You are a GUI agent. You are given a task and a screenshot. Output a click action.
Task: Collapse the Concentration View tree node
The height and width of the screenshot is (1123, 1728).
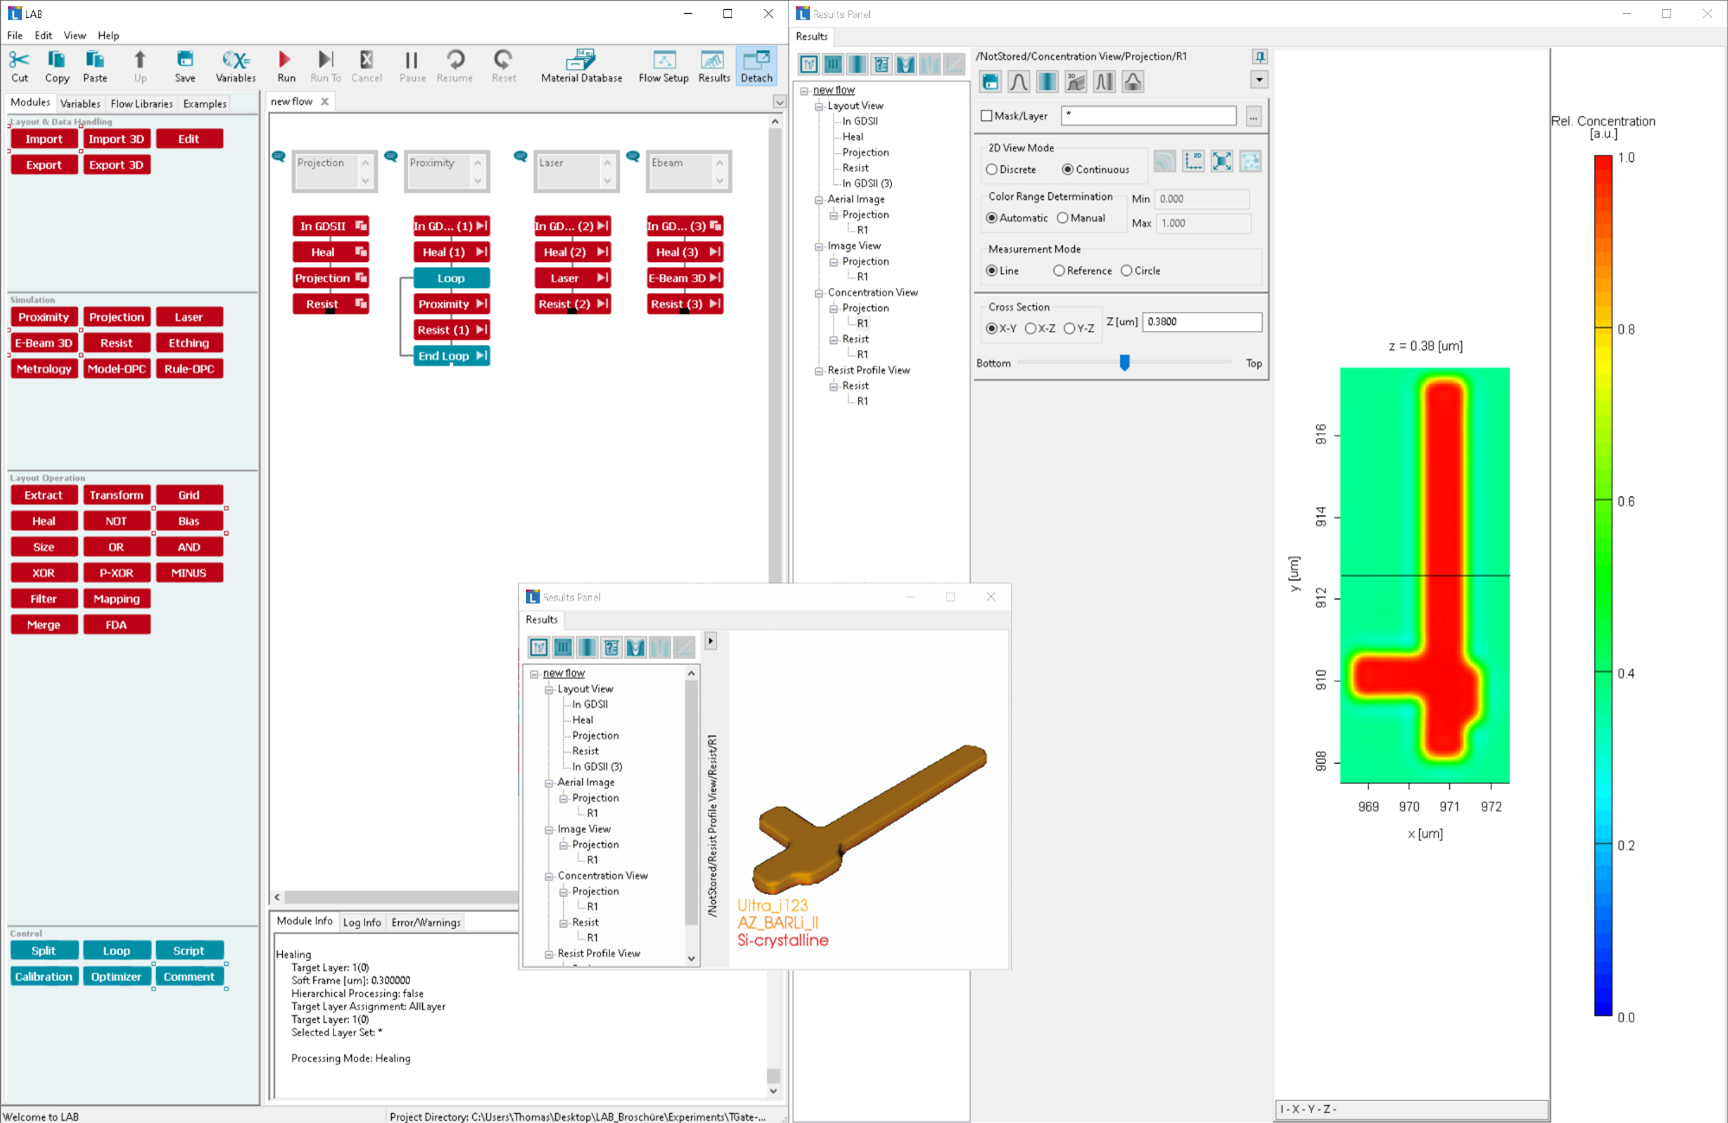click(819, 293)
